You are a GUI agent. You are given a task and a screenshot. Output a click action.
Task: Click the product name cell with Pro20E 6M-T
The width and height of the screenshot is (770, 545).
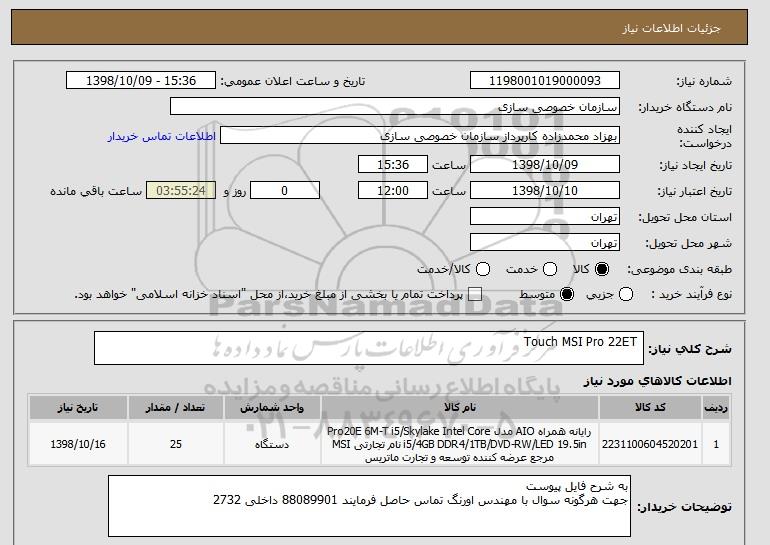tap(460, 444)
